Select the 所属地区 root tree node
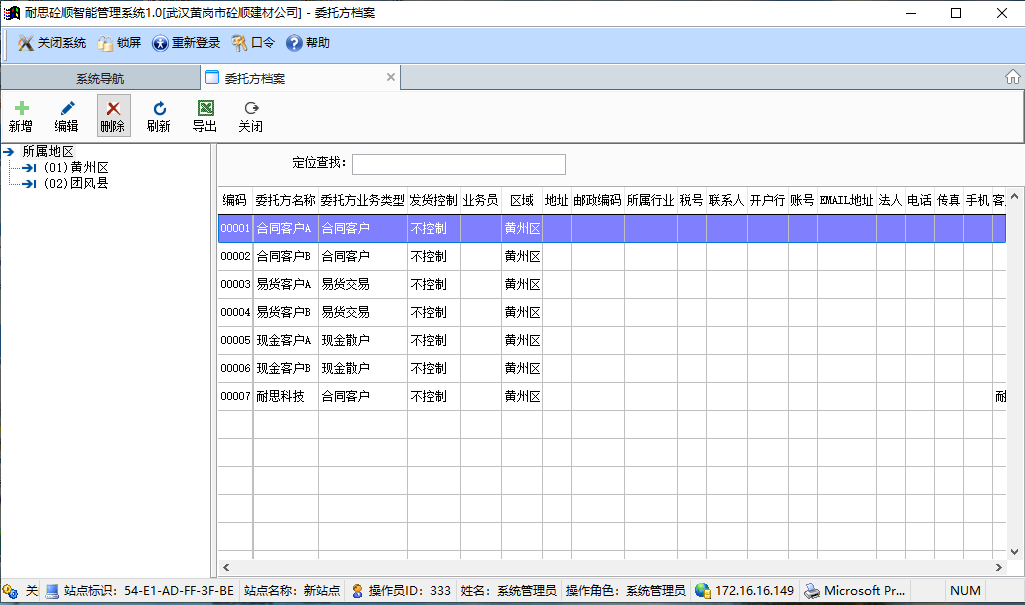The height and width of the screenshot is (605, 1025). pos(48,151)
